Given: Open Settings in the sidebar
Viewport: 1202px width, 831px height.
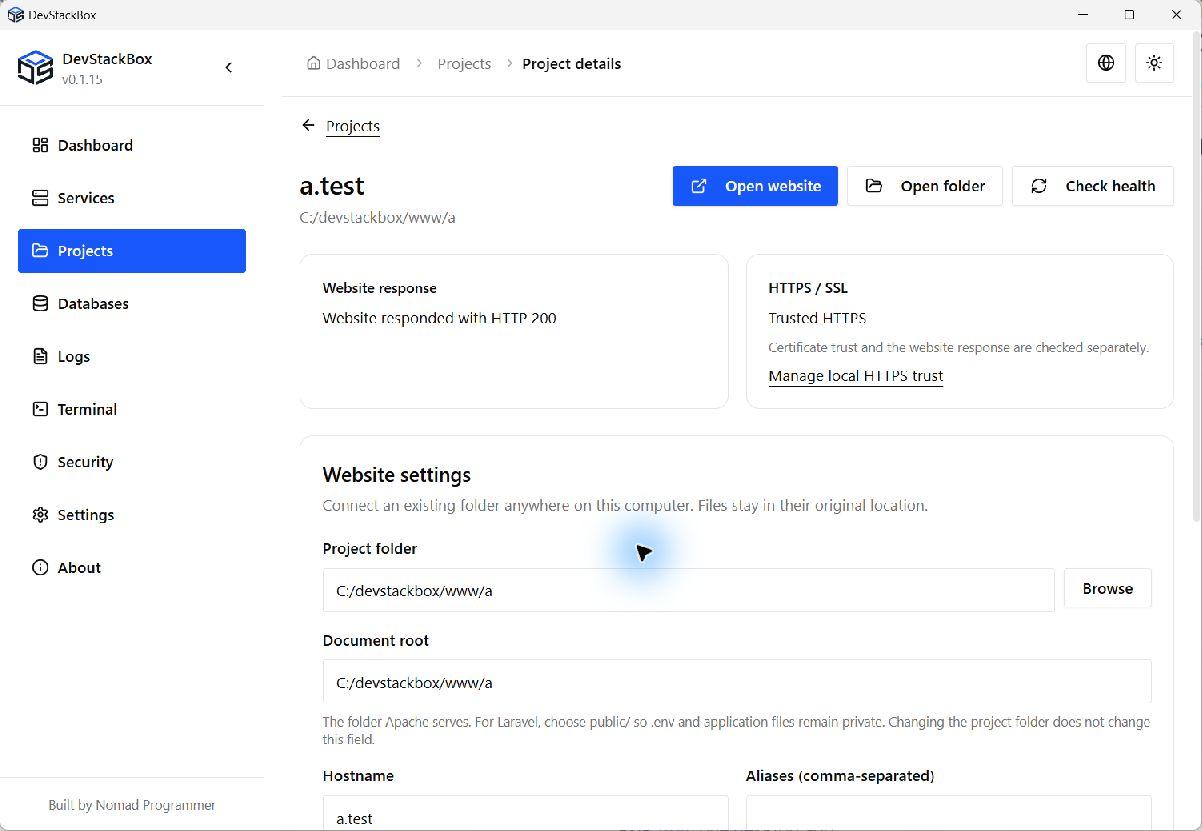Looking at the screenshot, I should point(132,515).
